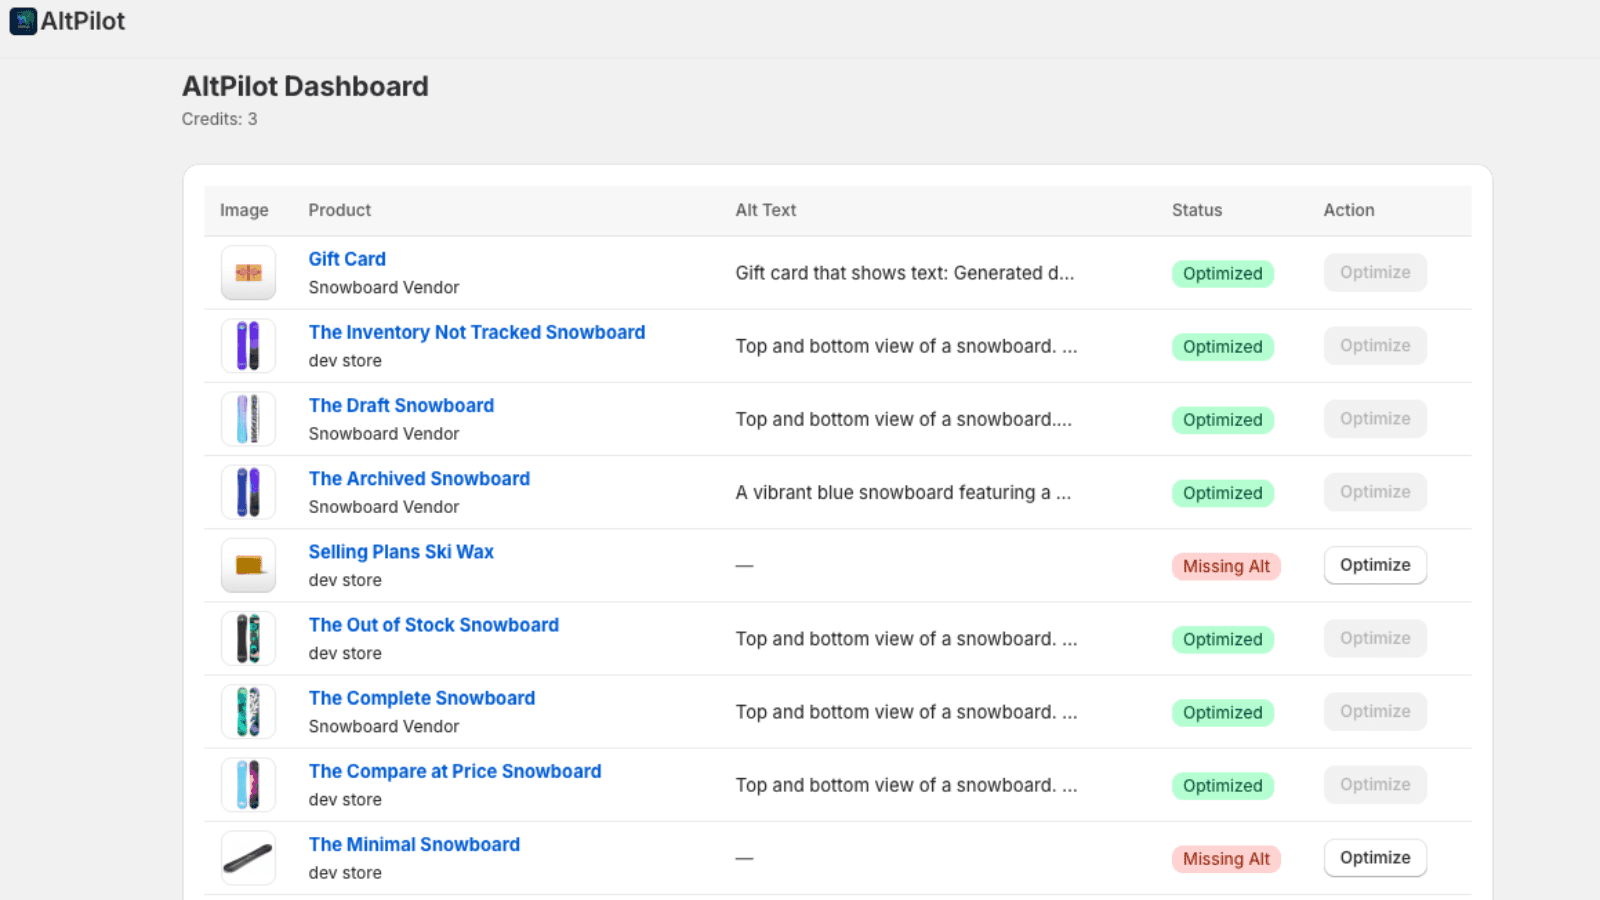Screen dimensions: 1600x900
Task: Click the AltPilot logo icon
Action: click(23, 21)
